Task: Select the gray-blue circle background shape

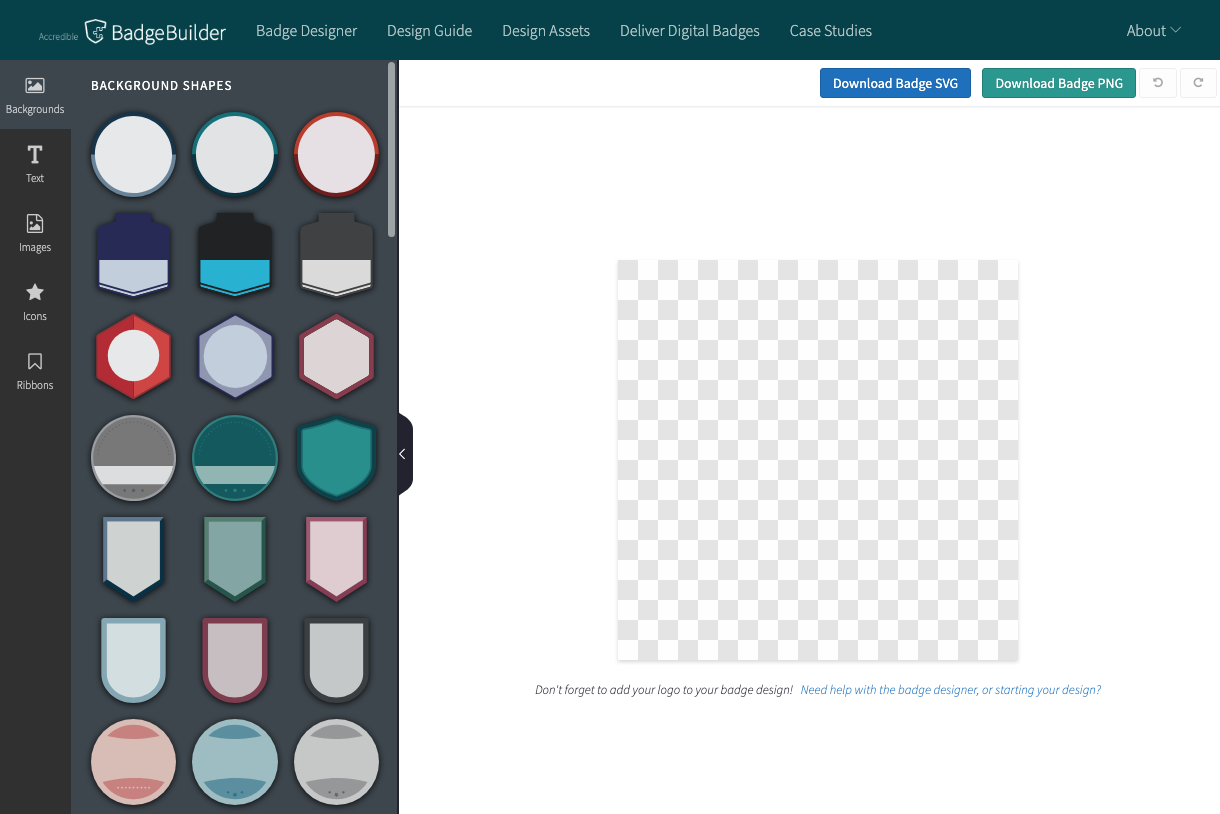Action: (133, 155)
